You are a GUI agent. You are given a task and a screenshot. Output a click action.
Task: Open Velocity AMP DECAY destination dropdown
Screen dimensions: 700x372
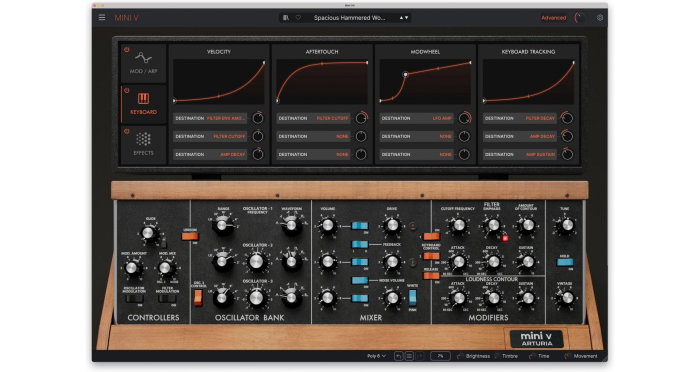click(x=210, y=154)
